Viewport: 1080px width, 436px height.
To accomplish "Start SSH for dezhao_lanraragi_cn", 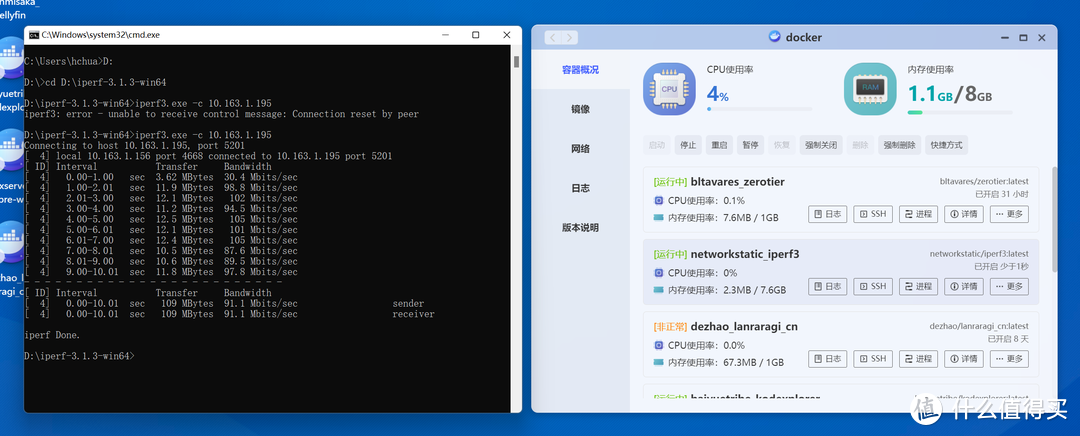I will (x=873, y=359).
